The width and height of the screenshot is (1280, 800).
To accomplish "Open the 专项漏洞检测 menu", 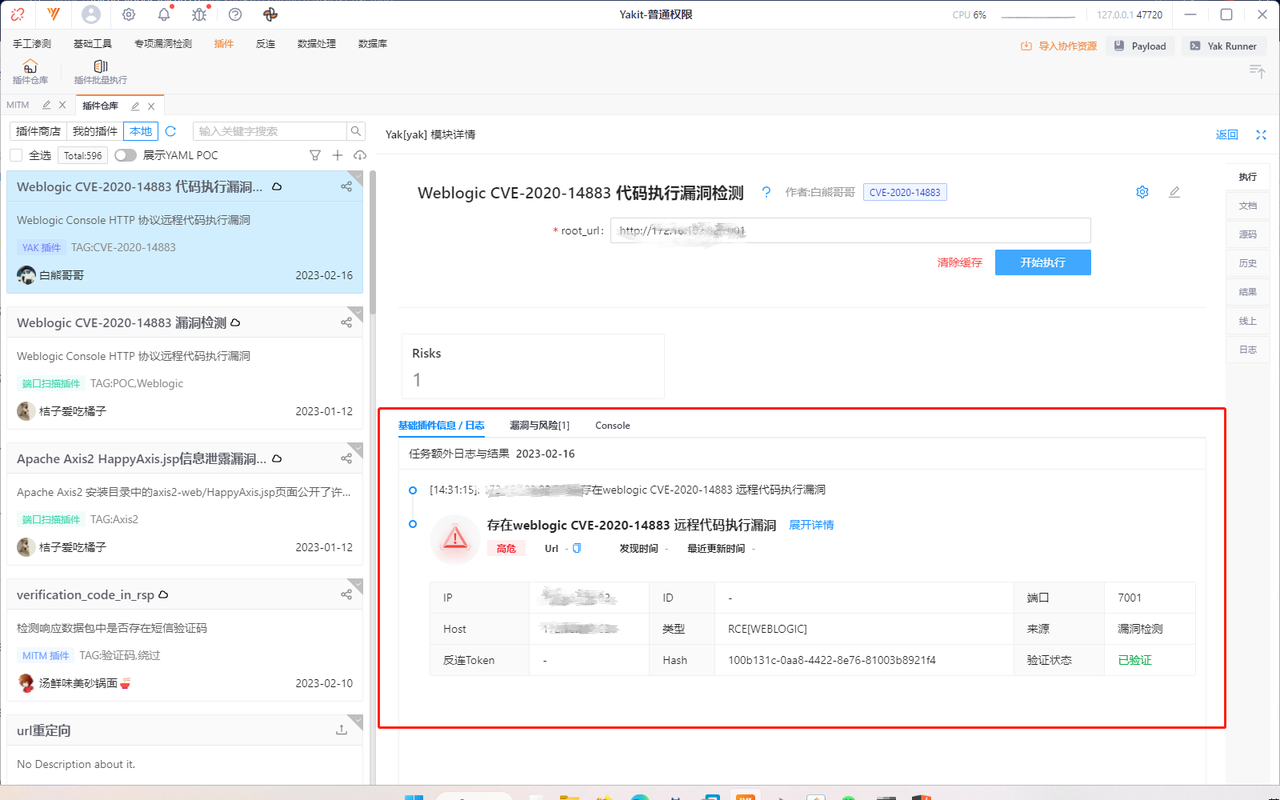I will point(163,44).
